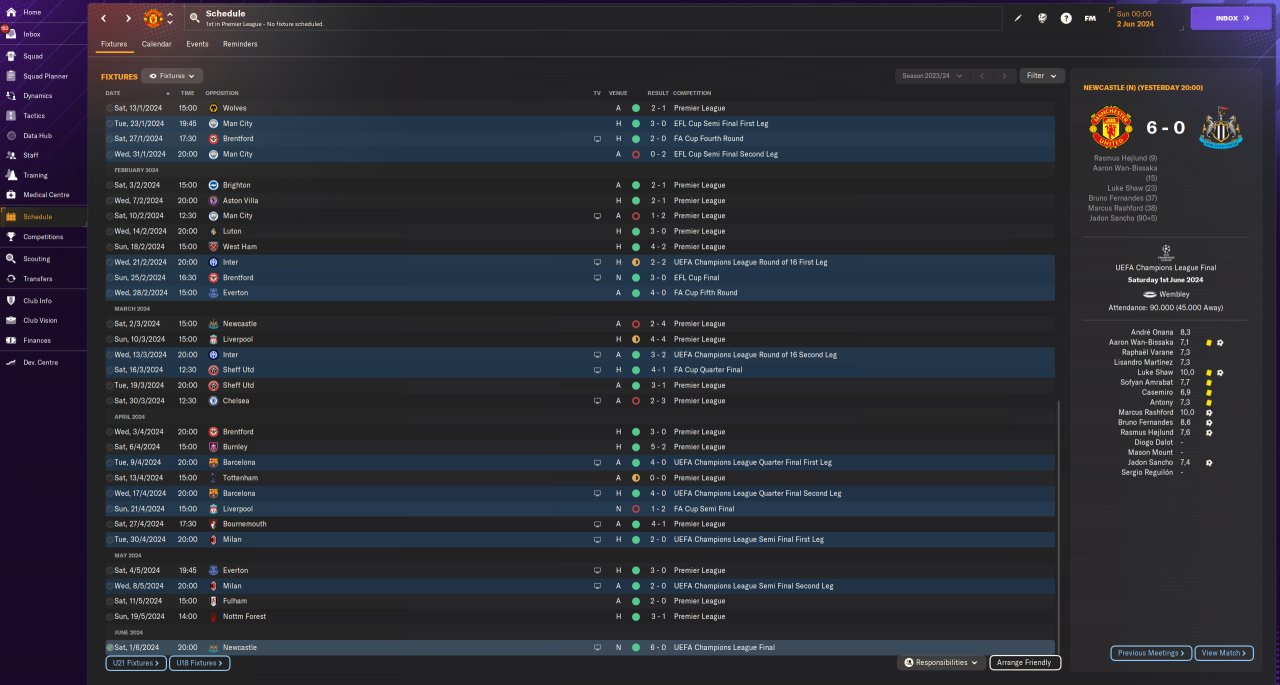Click Previous Meetings button

pyautogui.click(x=1151, y=653)
